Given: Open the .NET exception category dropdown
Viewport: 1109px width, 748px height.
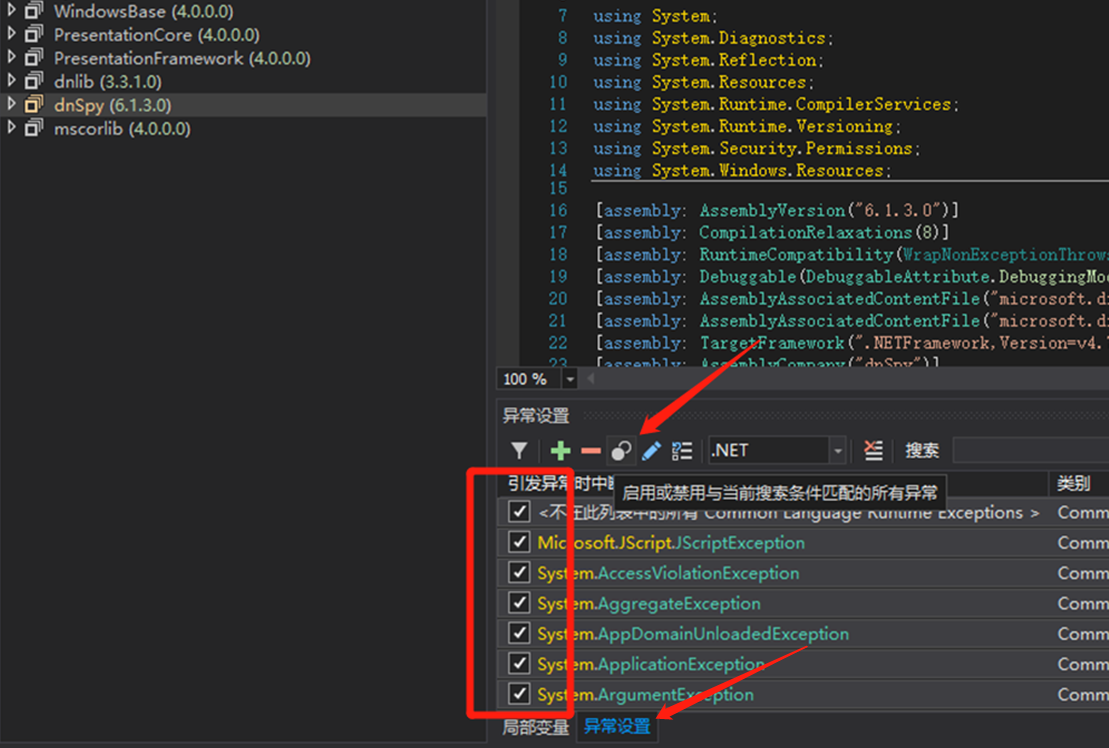Looking at the screenshot, I should point(837,450).
